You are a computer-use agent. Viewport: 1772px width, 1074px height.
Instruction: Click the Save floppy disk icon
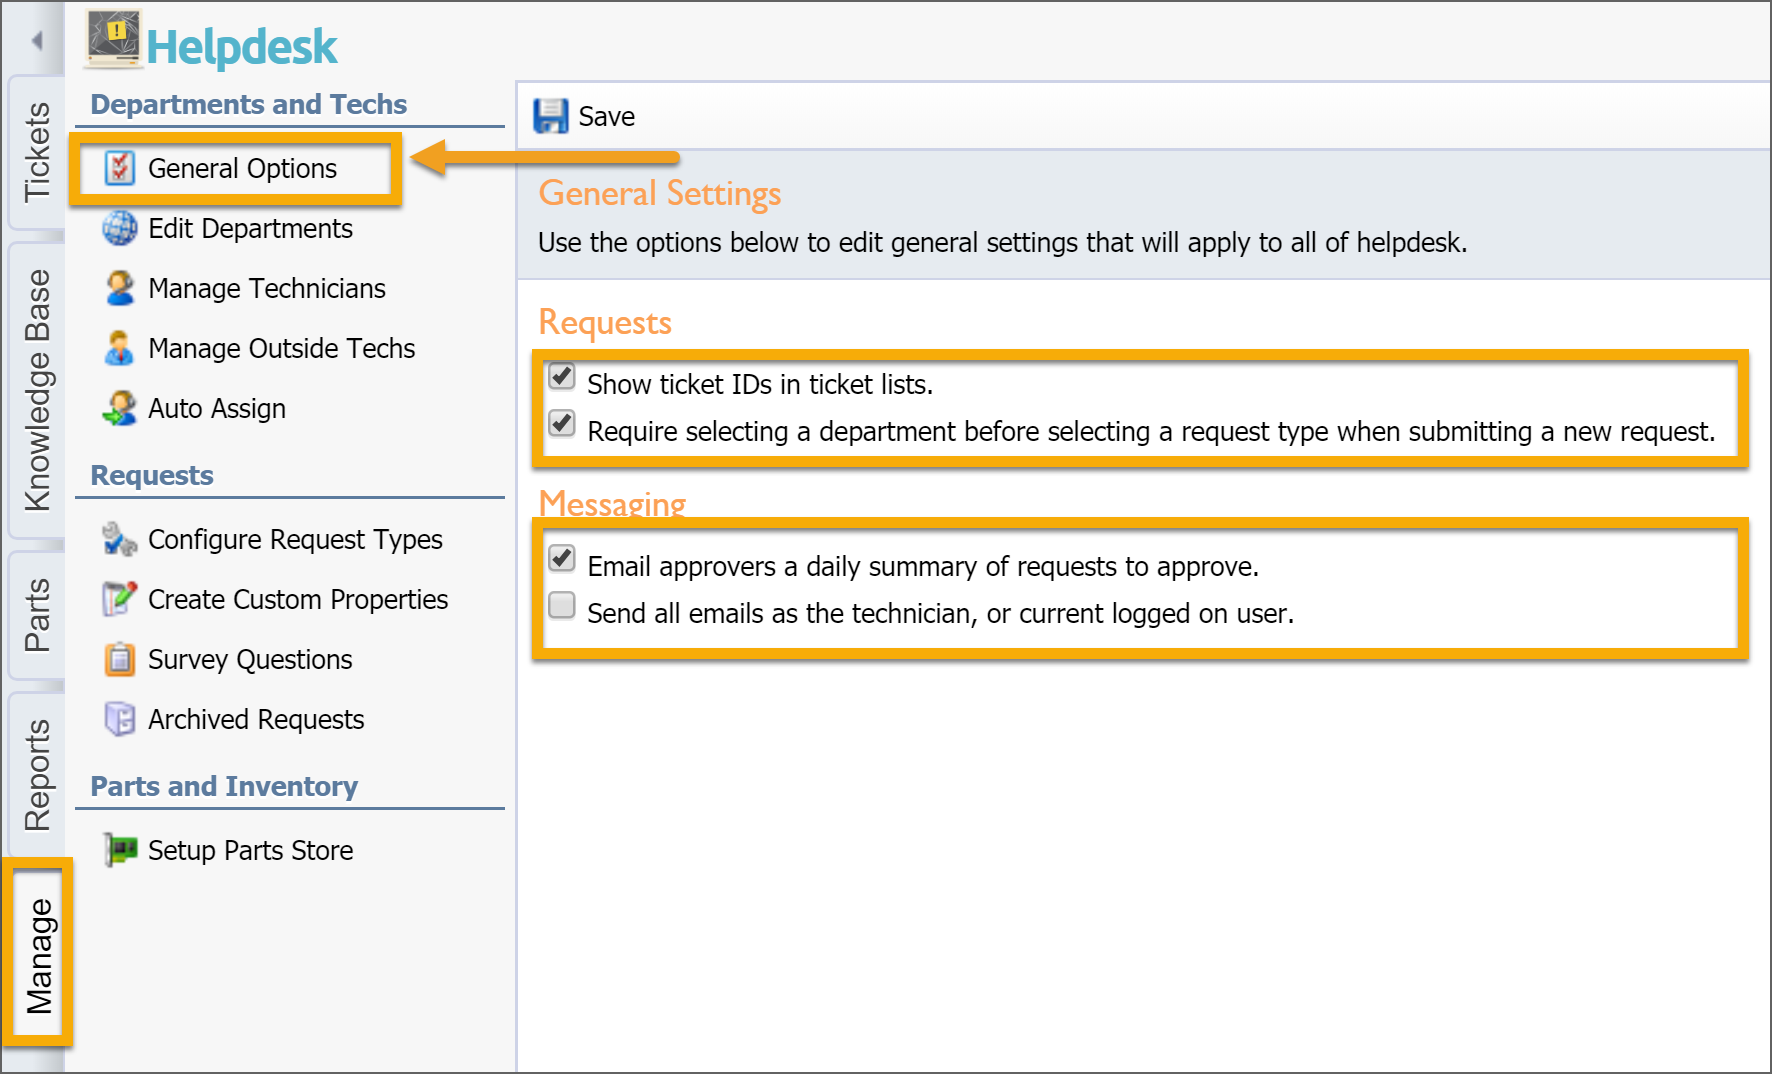[x=551, y=116]
